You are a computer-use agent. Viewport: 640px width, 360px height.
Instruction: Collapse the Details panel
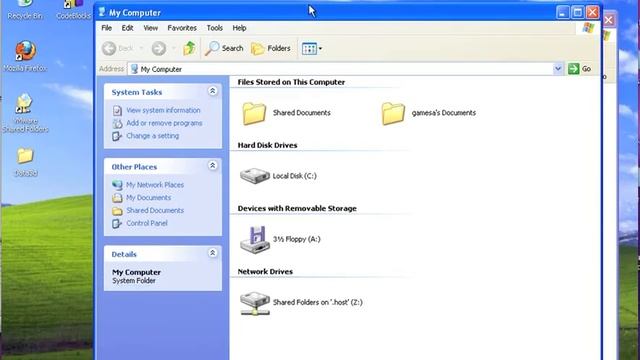(212, 253)
